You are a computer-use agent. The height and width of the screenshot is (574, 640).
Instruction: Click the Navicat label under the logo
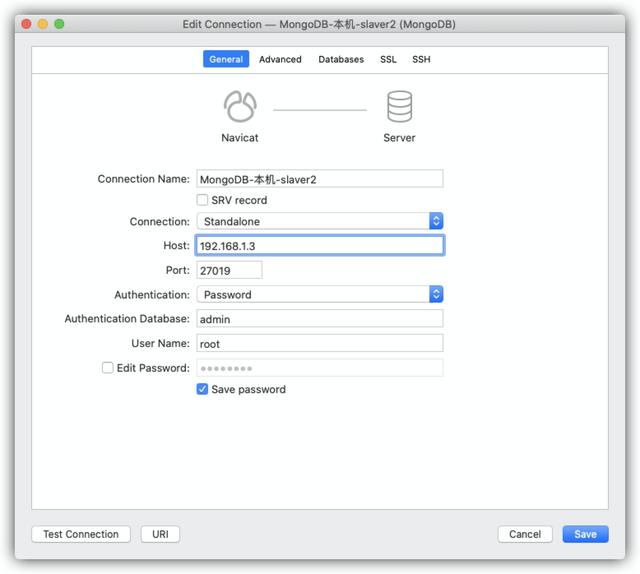(240, 138)
